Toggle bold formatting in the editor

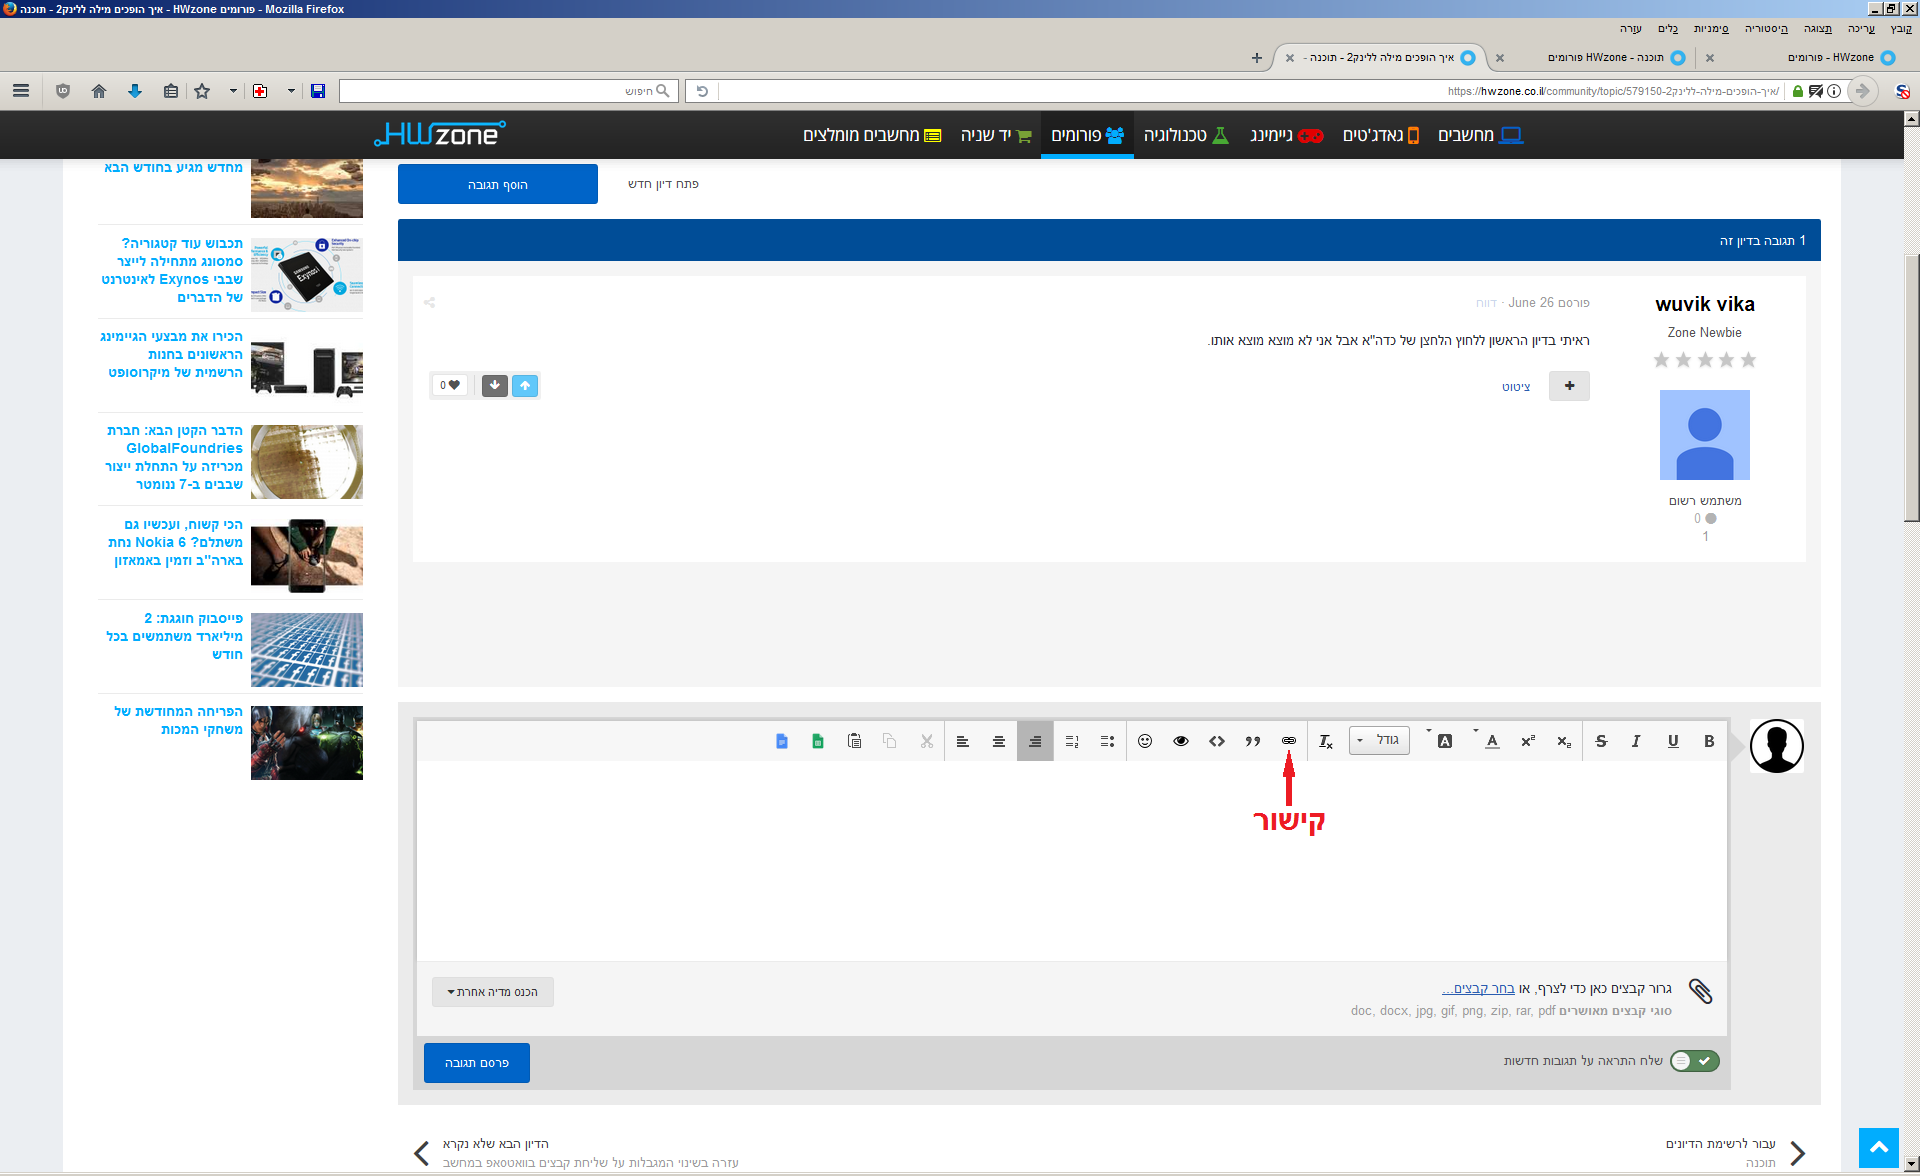click(1709, 741)
